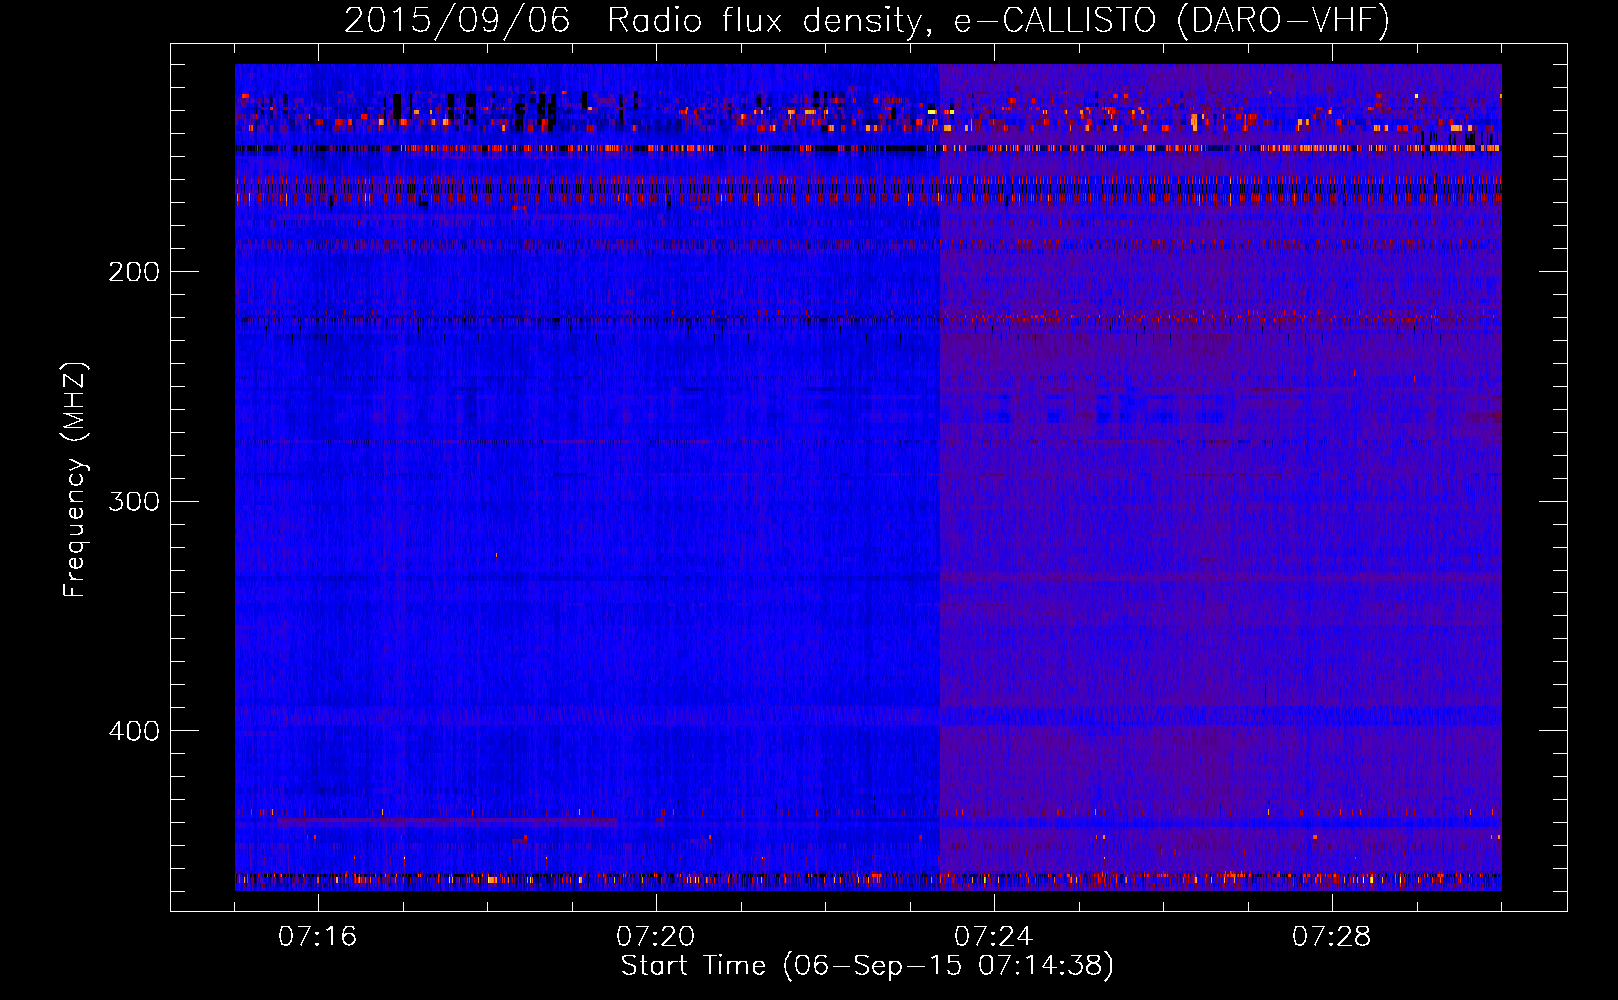Click the '07:16' time tick label
The image size is (1618, 1000).
pyautogui.click(x=317, y=937)
